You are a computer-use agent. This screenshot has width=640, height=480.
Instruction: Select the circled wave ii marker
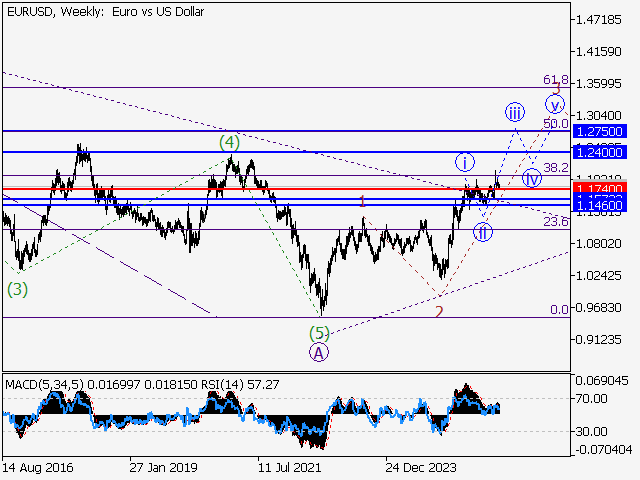coord(483,233)
